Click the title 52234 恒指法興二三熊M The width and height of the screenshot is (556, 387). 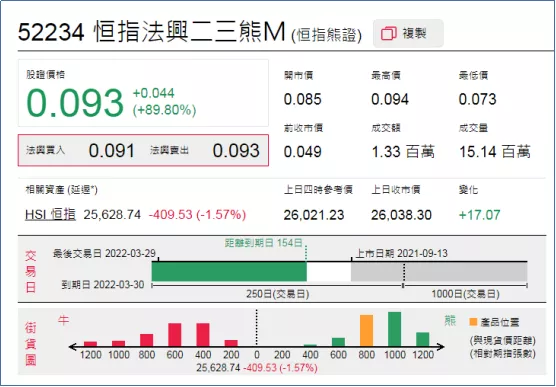tap(152, 32)
